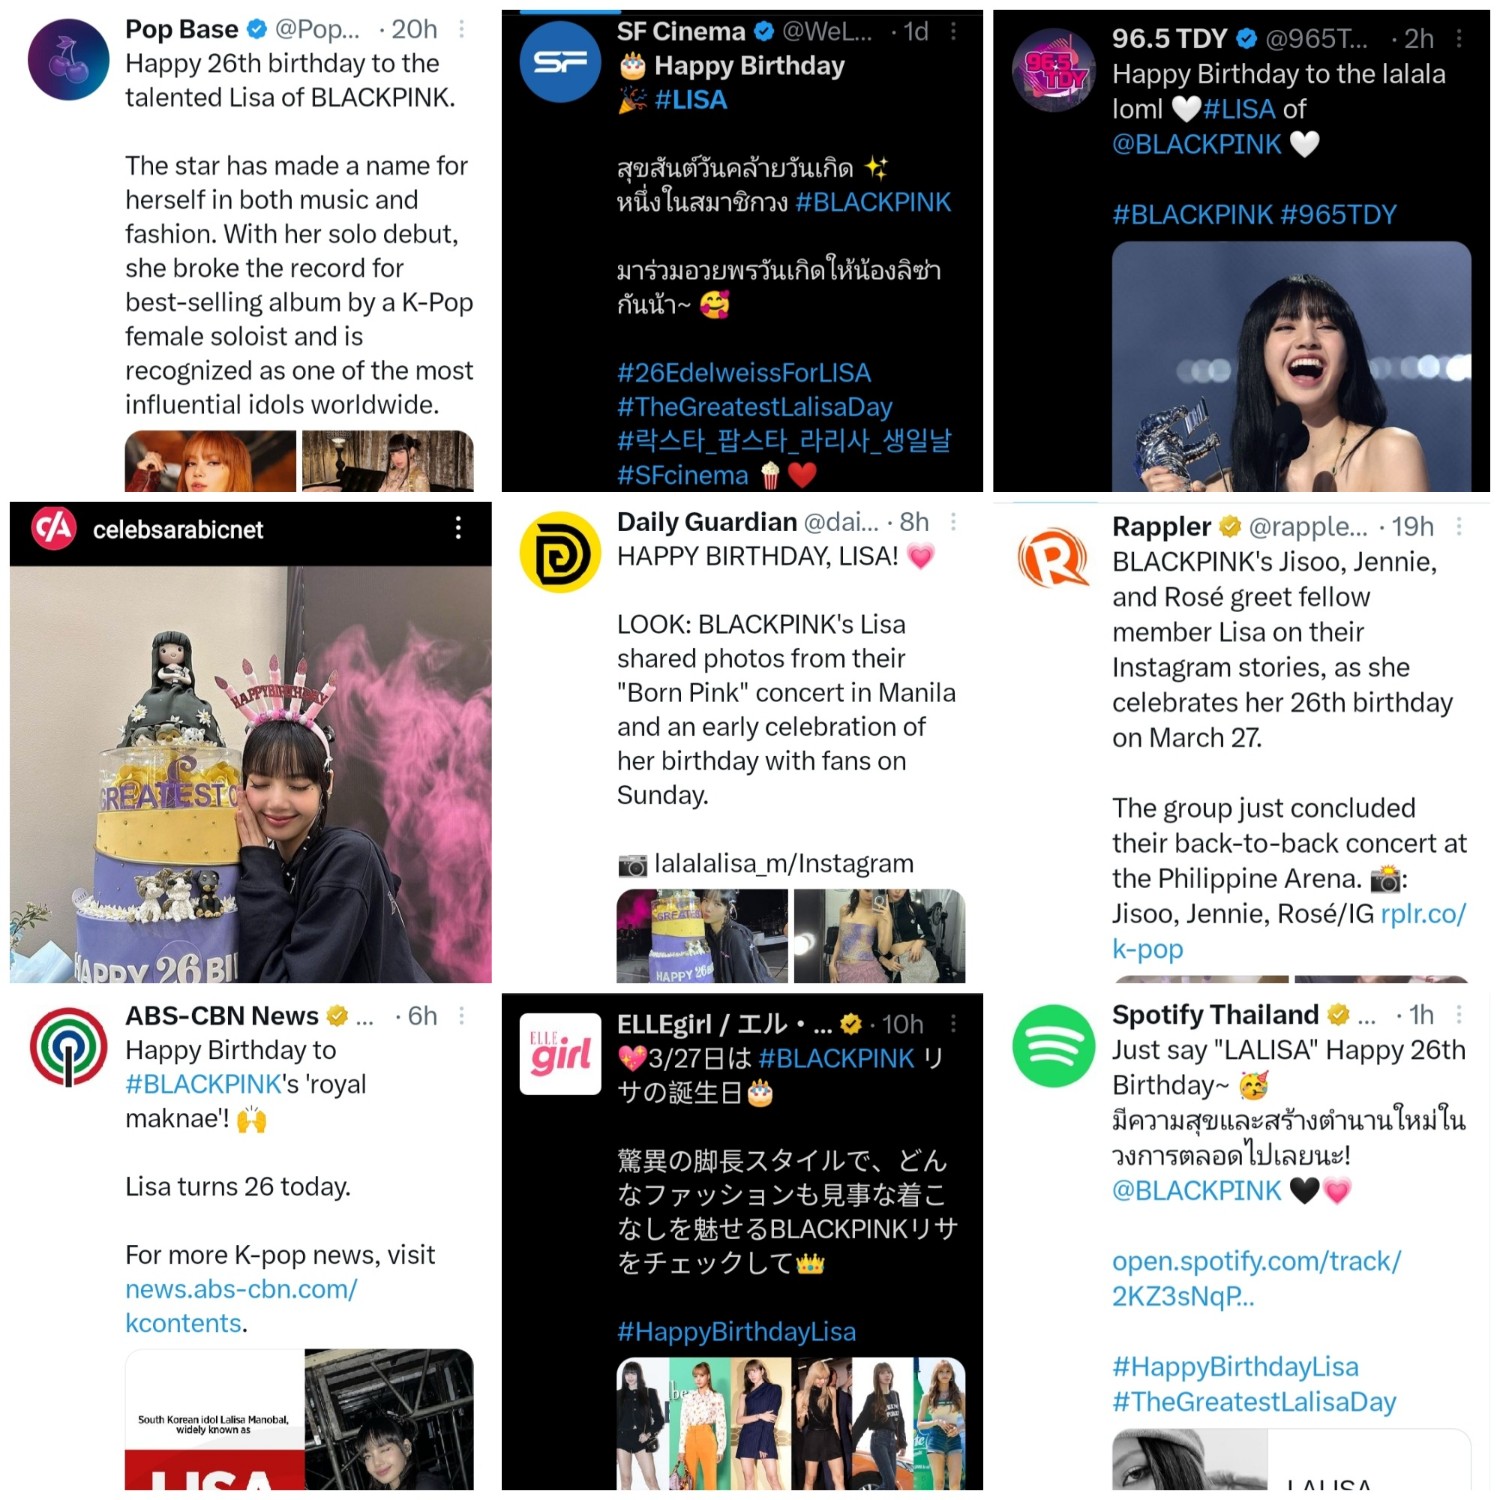Viewport: 1500px width, 1500px height.
Task: Open Rappler profile avatar
Action: click(x=1053, y=558)
